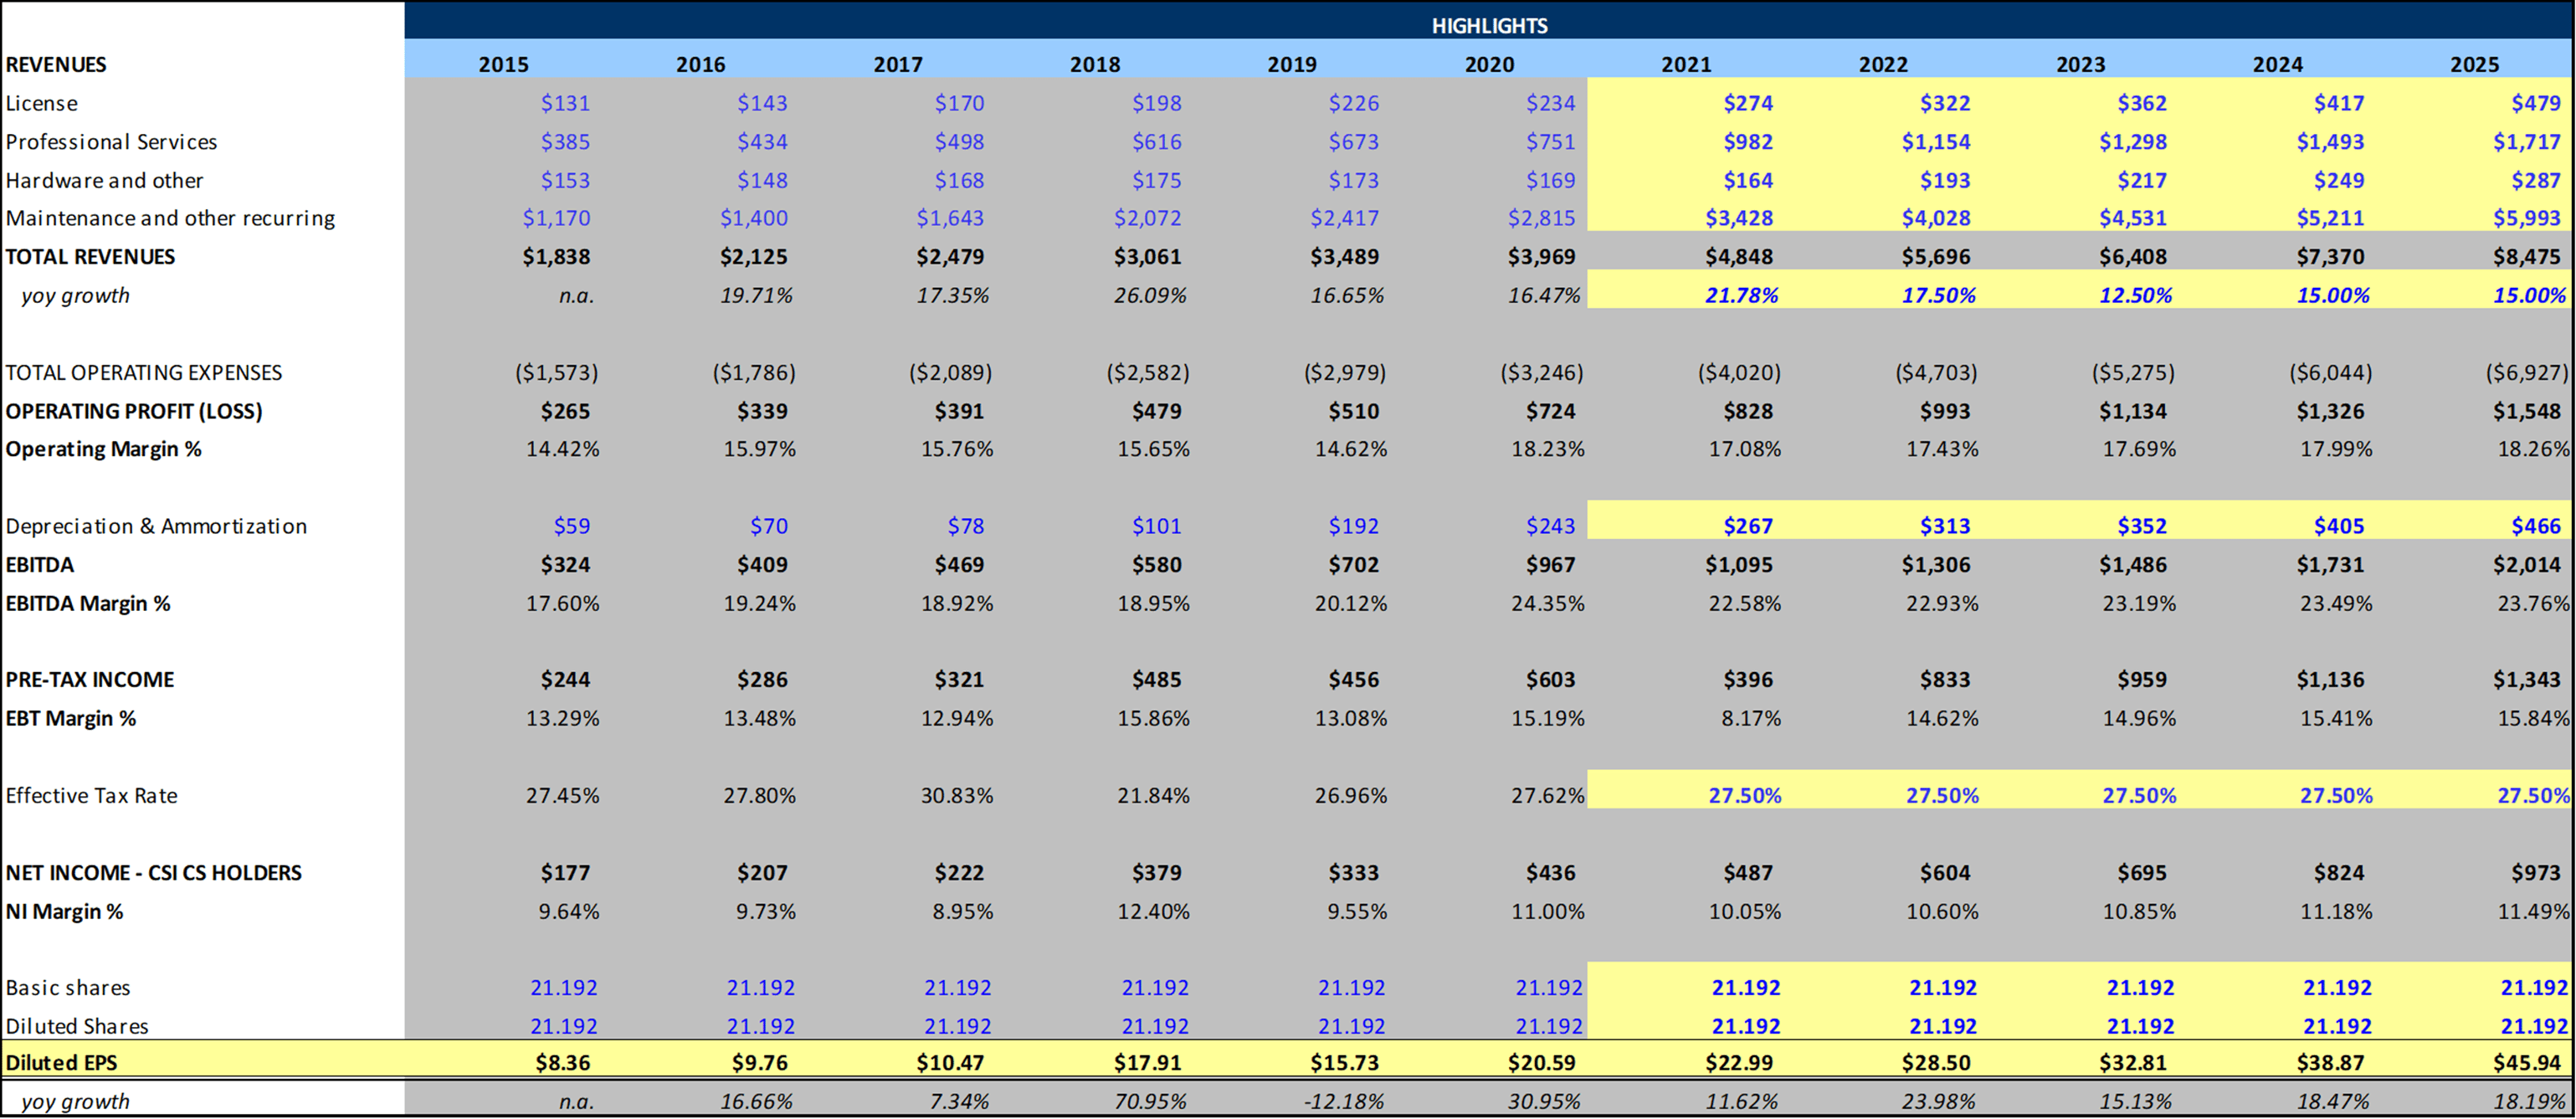Select the 2018 column header
The height and width of the screenshot is (1119, 2576).
point(1095,65)
